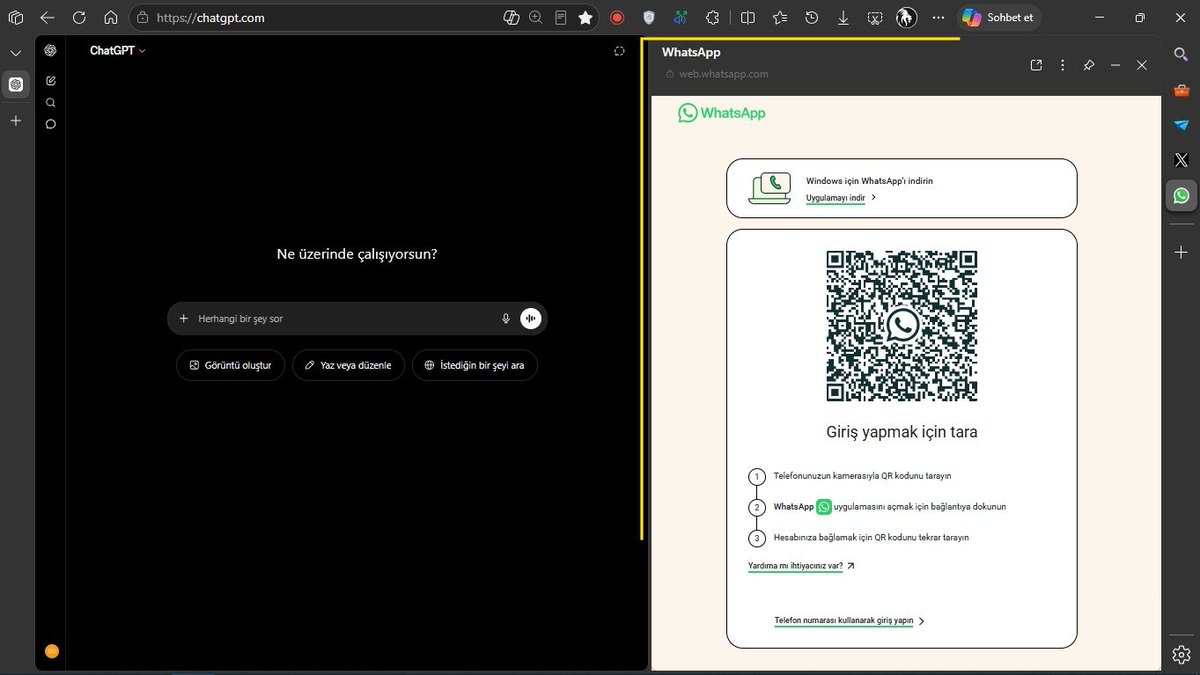Screen dimensions: 1200x675
Task: Click the Sohbet et Copilot button
Action: pyautogui.click(x=1000, y=17)
